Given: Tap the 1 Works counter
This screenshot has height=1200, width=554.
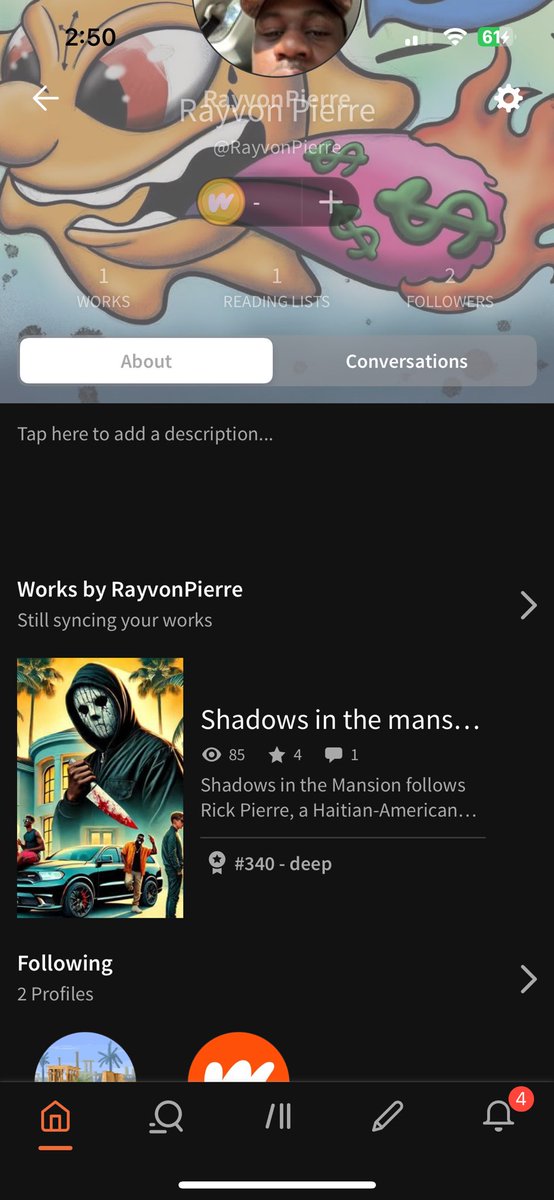Looking at the screenshot, I should [x=103, y=288].
